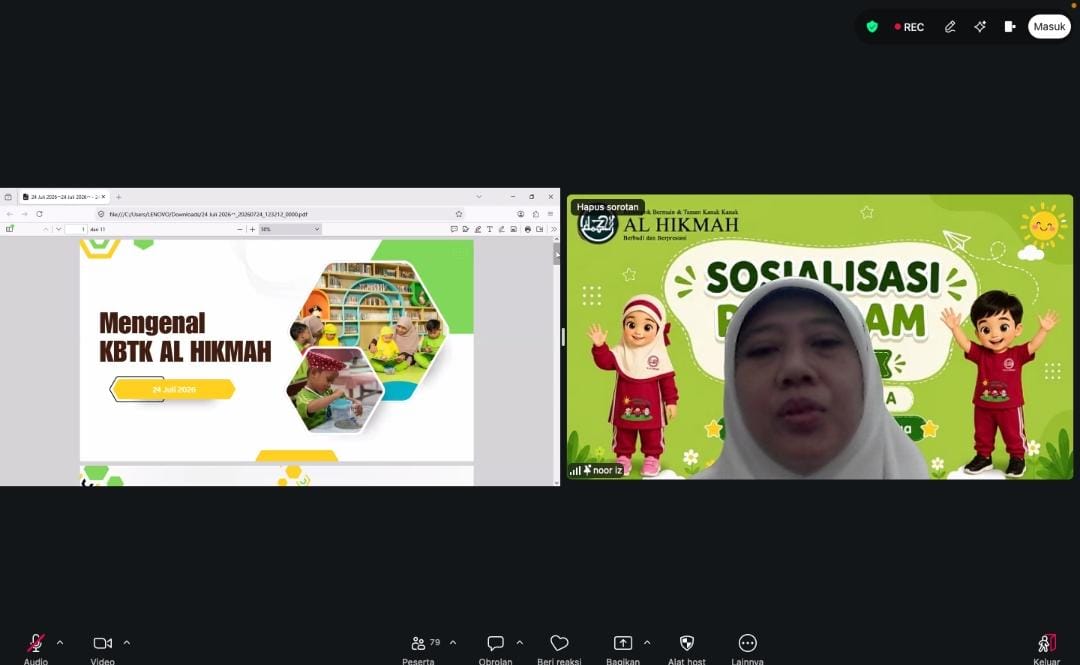Click the Keluar leave meeting button
This screenshot has height=665, width=1080.
click(1047, 648)
